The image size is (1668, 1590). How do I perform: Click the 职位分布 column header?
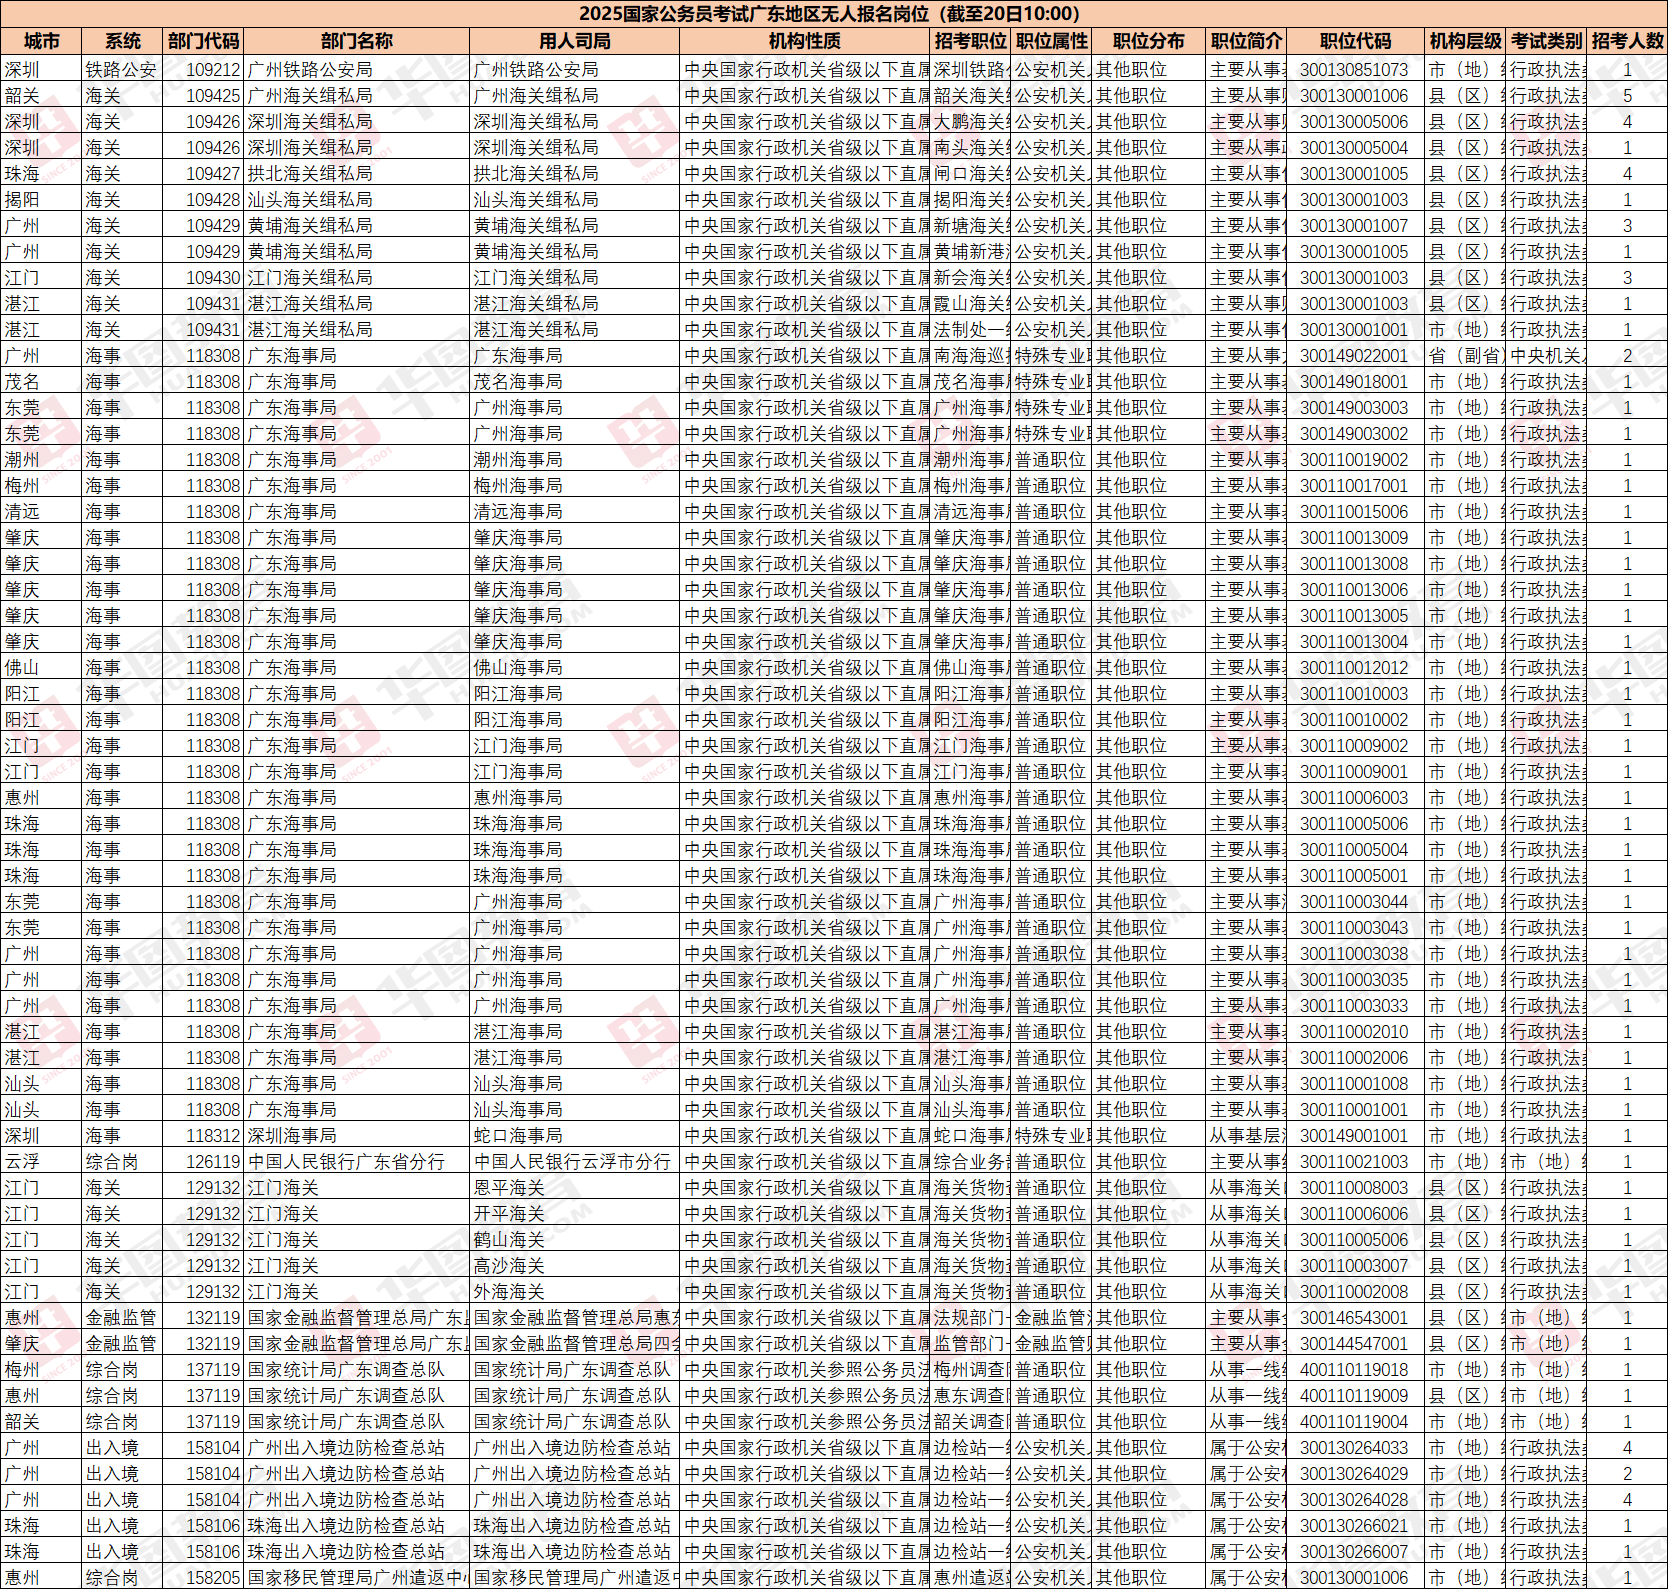[1149, 41]
